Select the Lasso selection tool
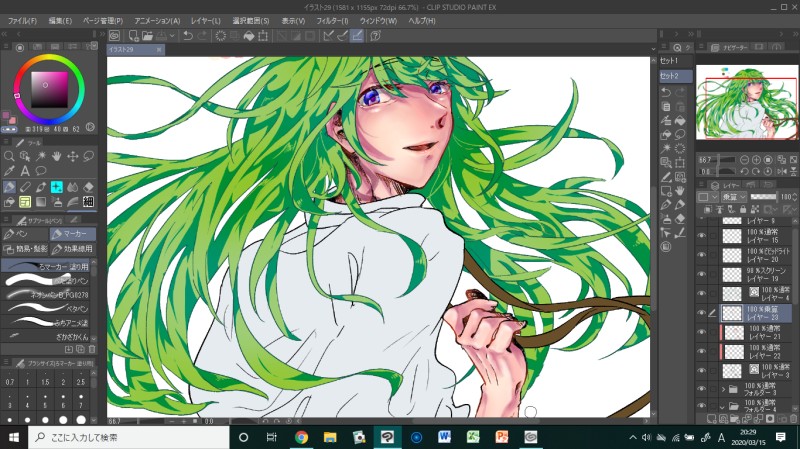This screenshot has width=800, height=449. (x=89, y=156)
